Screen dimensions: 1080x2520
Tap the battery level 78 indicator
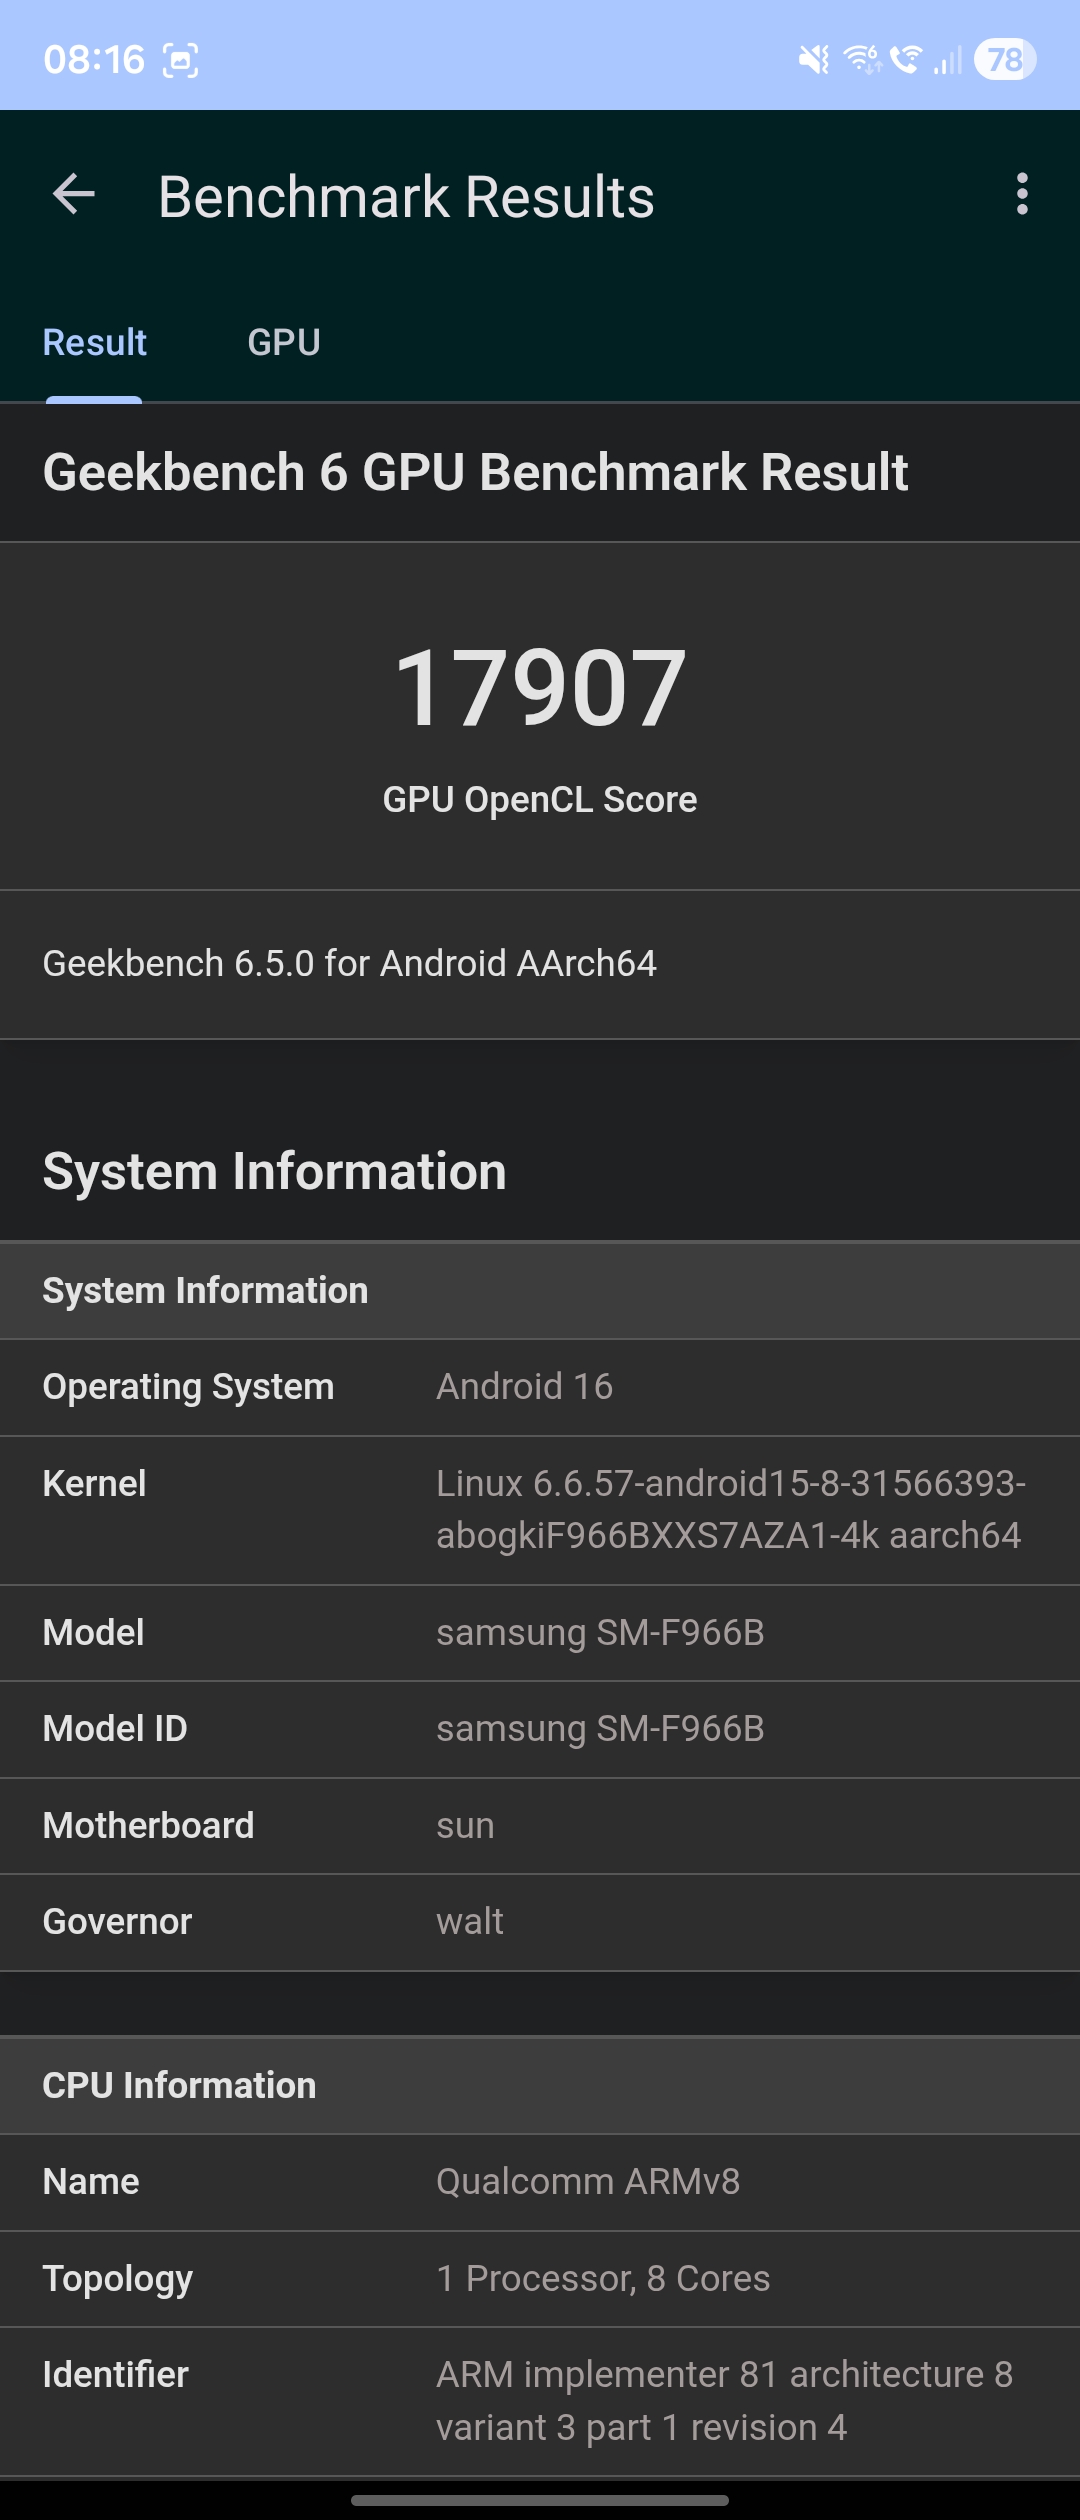point(1005,60)
